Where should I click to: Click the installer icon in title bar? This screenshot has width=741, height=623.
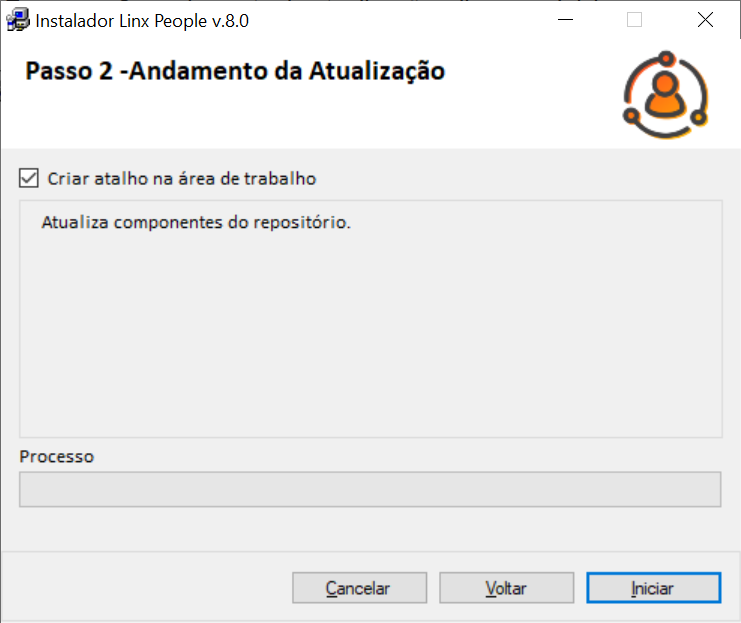(18, 20)
